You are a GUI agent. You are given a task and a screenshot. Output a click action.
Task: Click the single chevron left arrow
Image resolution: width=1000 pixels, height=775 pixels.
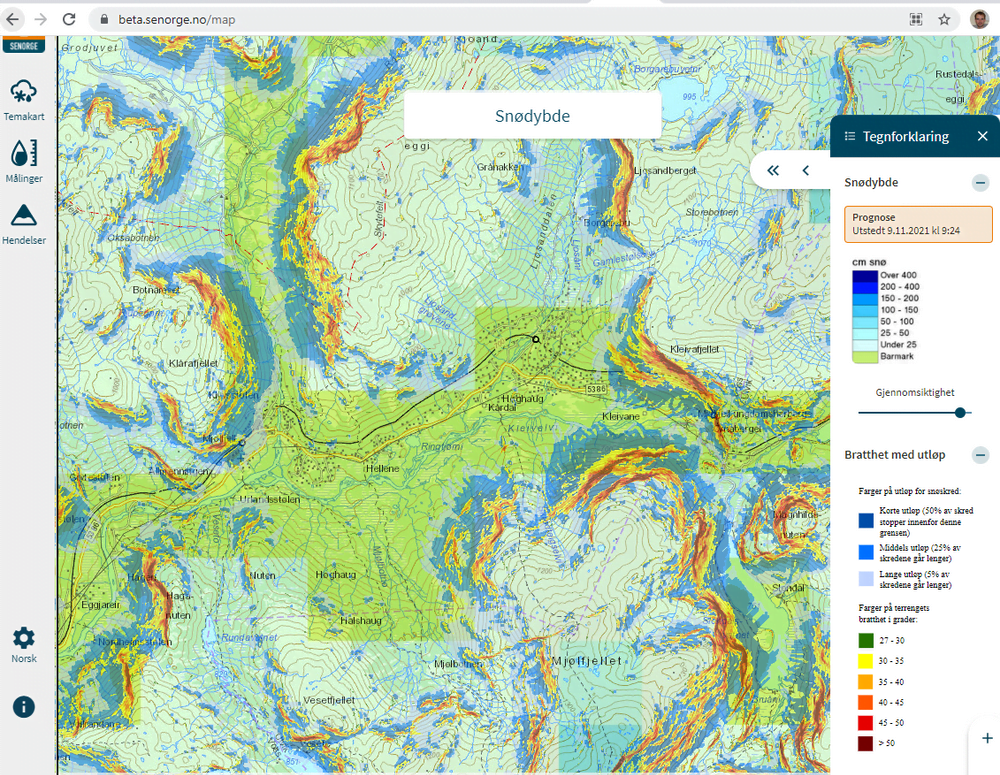pos(806,171)
